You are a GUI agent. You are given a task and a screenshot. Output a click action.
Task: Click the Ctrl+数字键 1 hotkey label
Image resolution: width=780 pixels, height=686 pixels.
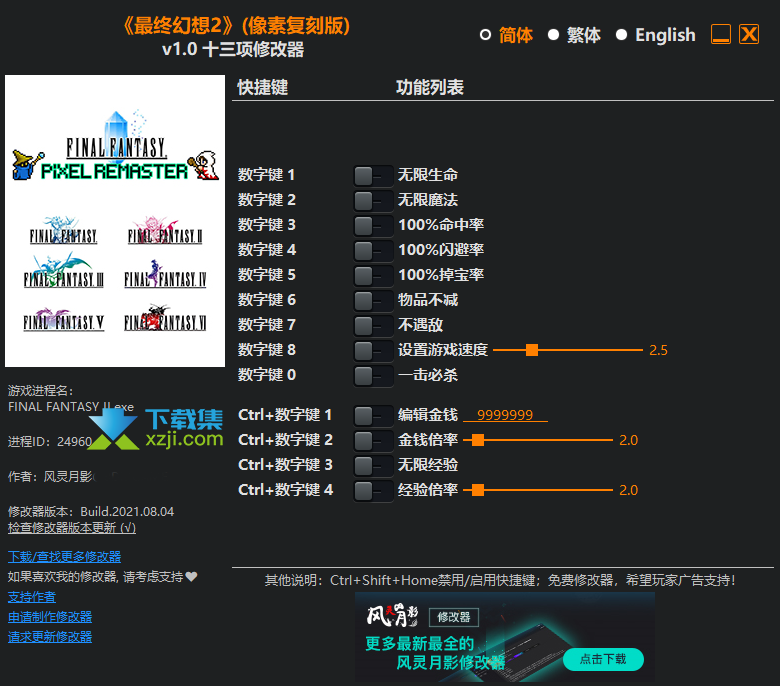pos(285,415)
